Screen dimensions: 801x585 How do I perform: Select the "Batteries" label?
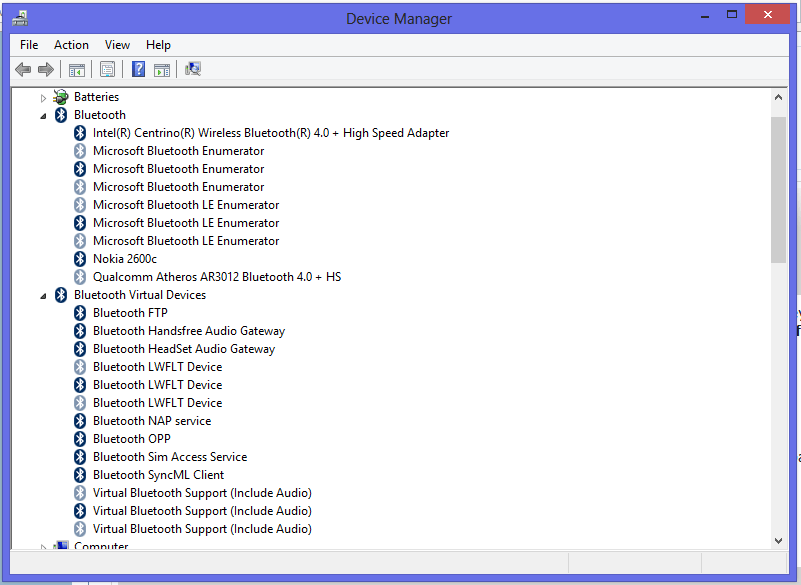[97, 97]
